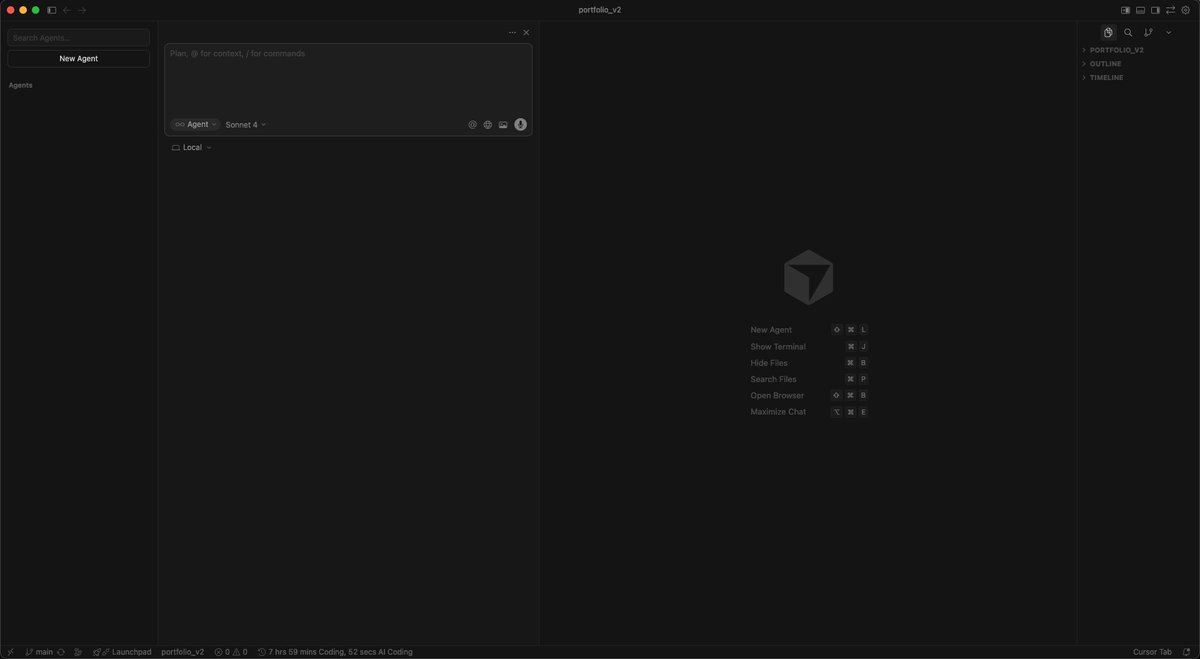Click portfolio_v2 in the status bar
1200x659 pixels.
[182, 652]
